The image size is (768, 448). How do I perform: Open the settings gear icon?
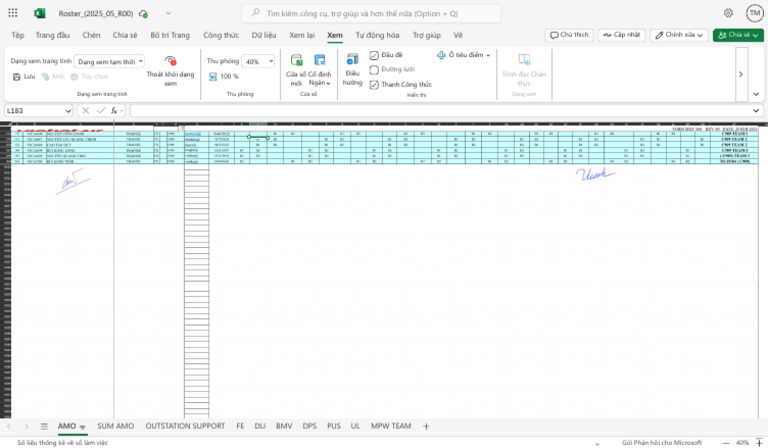pyautogui.click(x=728, y=13)
